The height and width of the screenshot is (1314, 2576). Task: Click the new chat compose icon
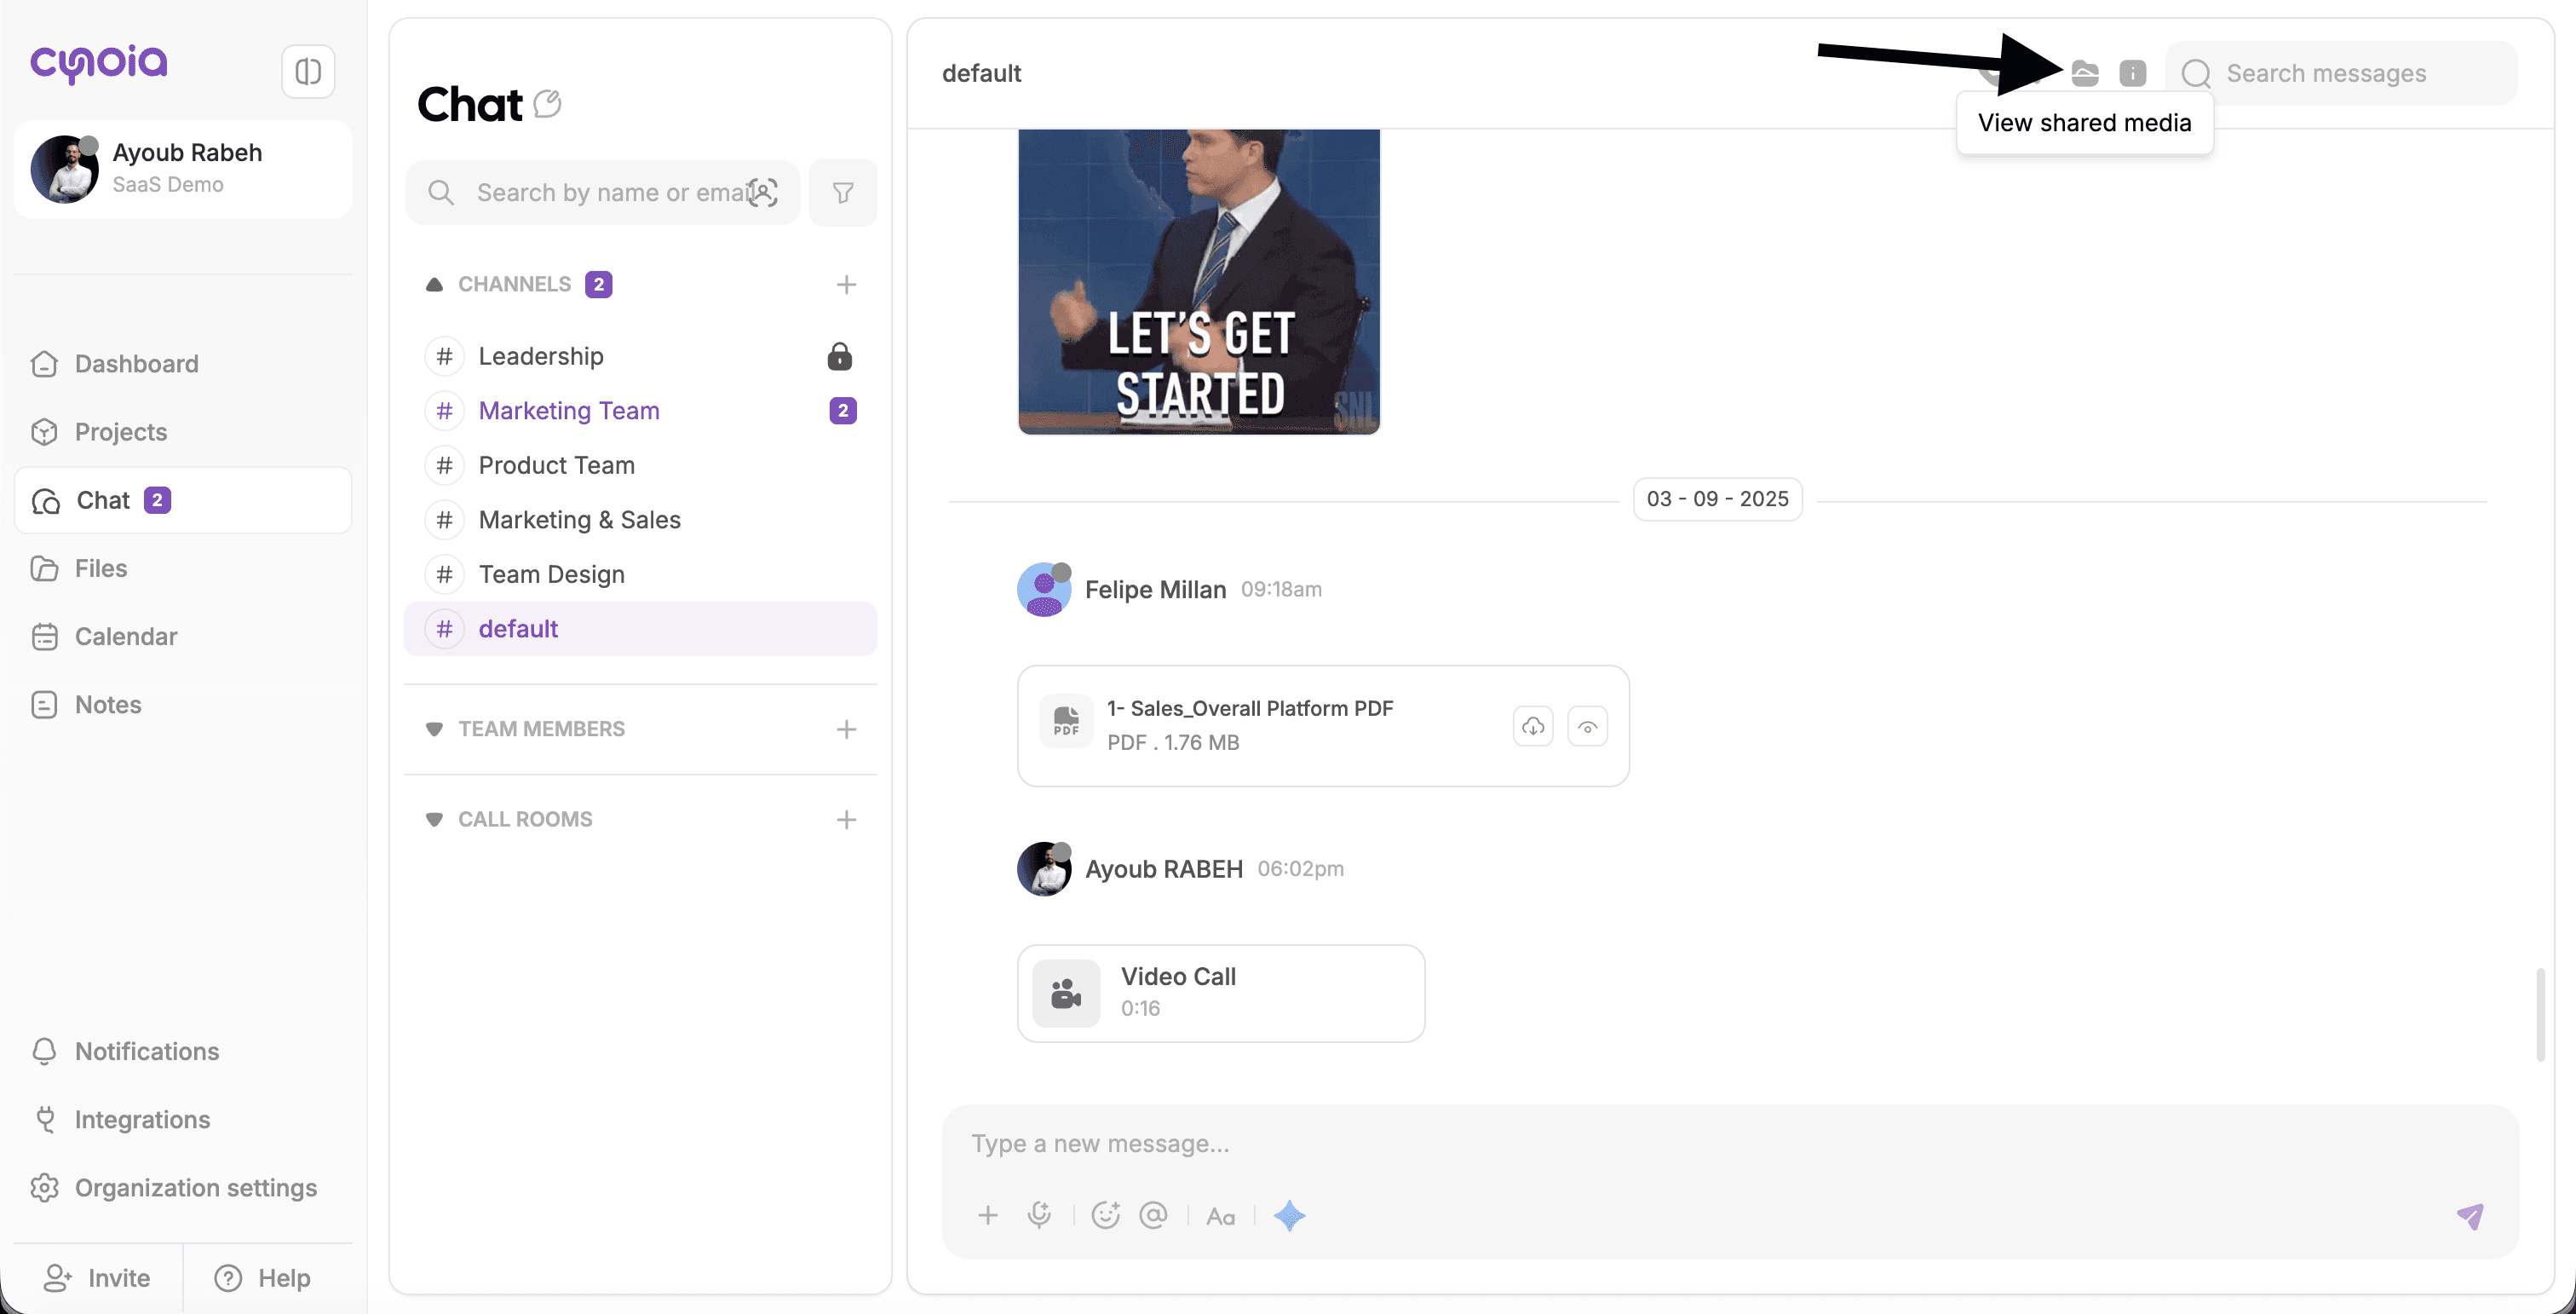pyautogui.click(x=547, y=103)
